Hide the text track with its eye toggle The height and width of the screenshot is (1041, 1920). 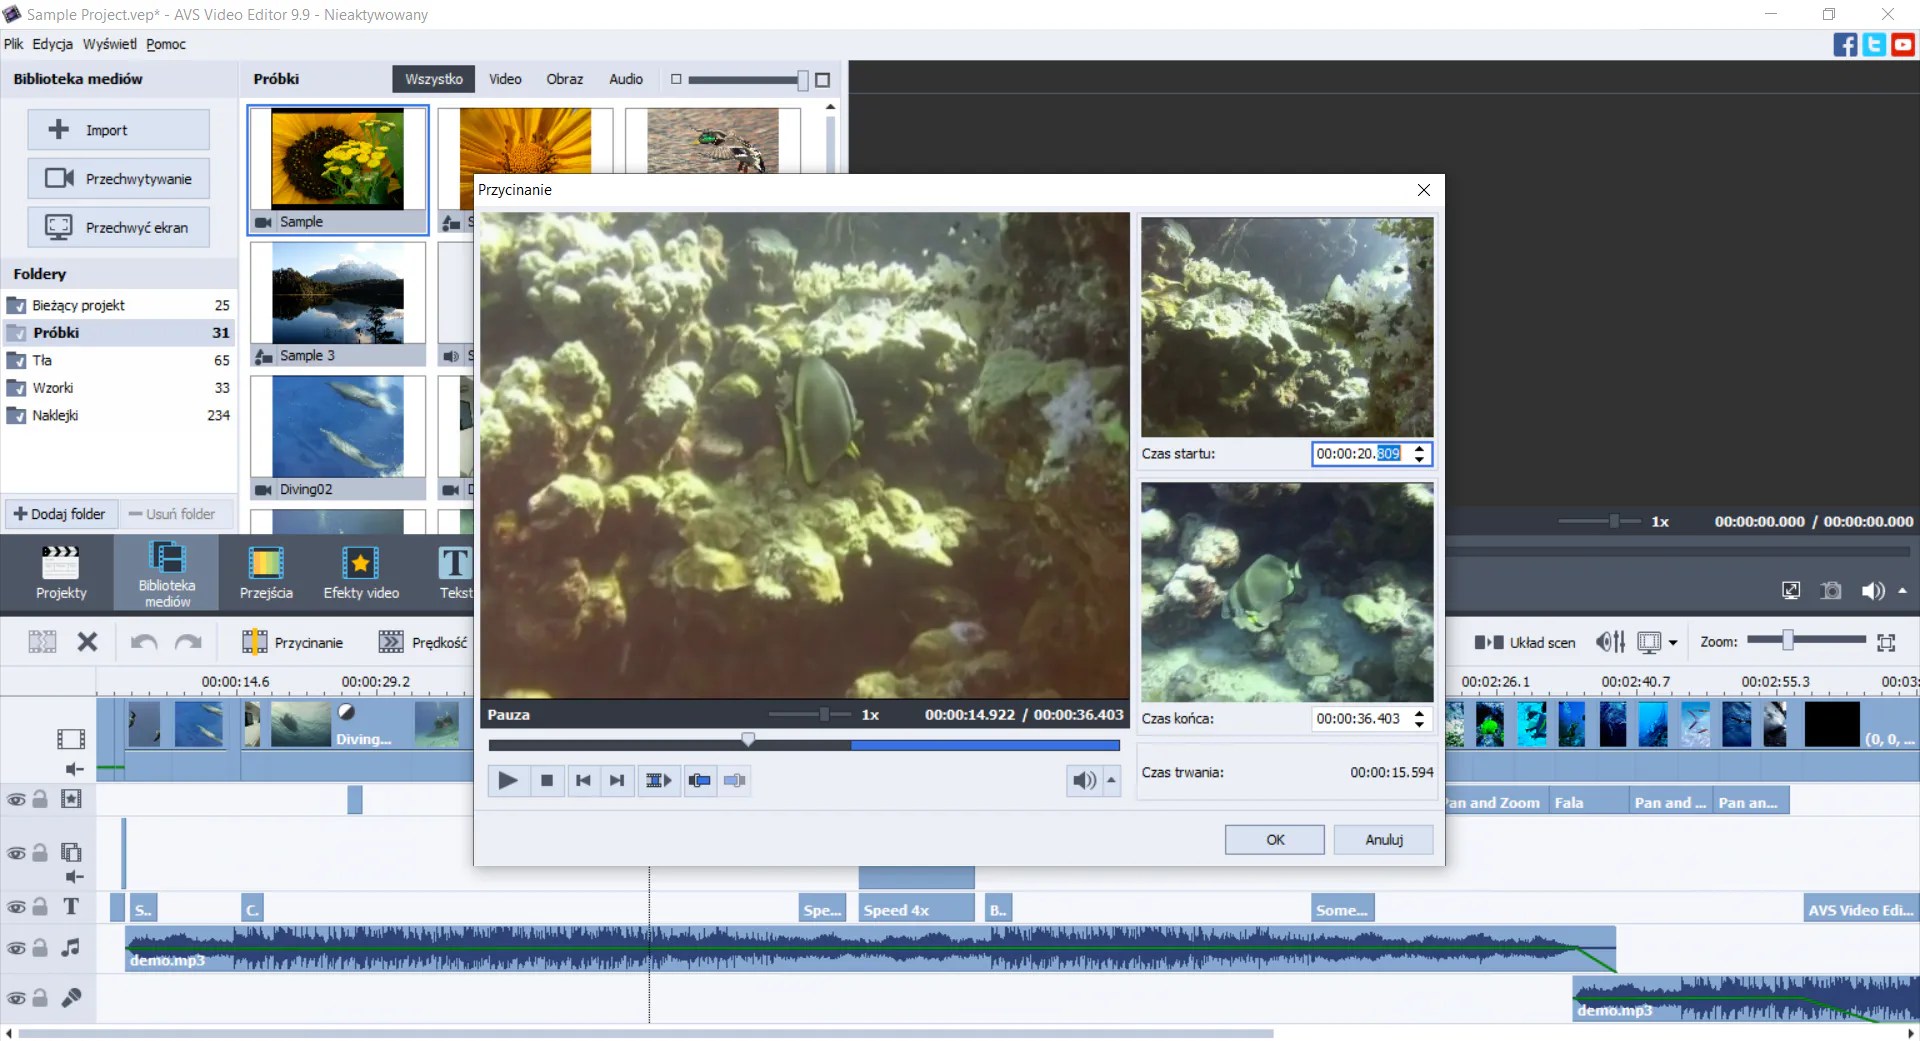coord(16,907)
